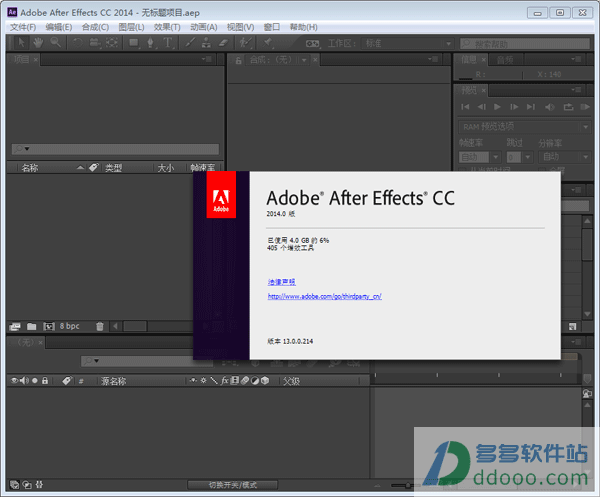Viewport: 600px width, 497px height.
Task: Step to previous frame in Preview panel
Action: (481, 107)
